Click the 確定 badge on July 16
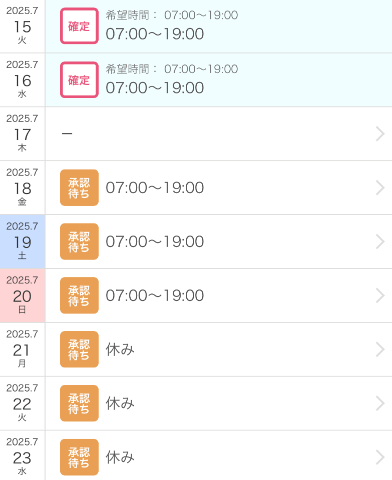This screenshot has width=392, height=480. click(79, 80)
